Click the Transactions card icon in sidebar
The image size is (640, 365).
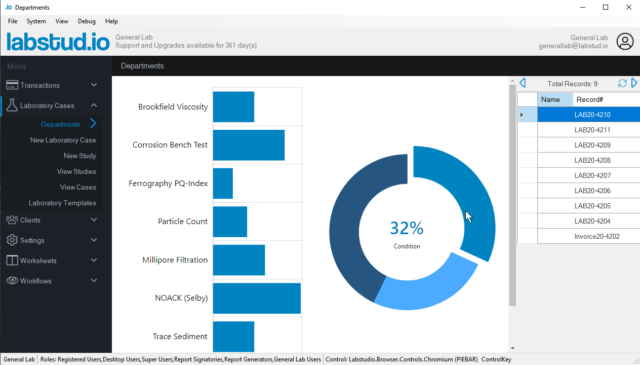tap(12, 85)
